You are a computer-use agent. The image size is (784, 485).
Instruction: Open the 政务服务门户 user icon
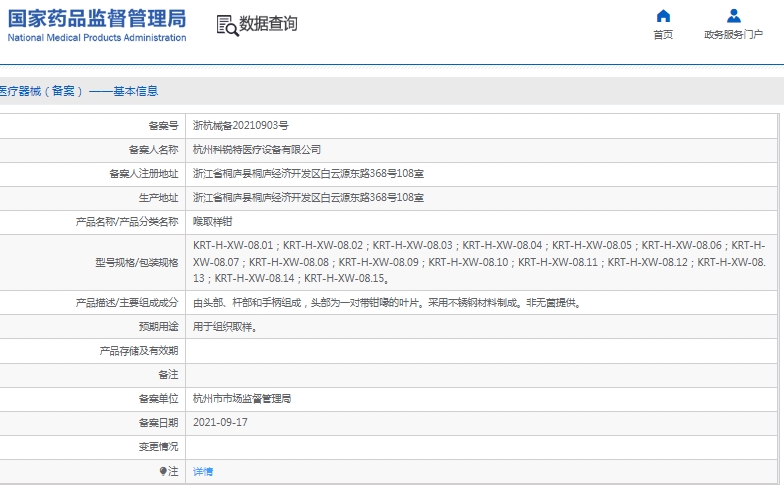tap(734, 16)
